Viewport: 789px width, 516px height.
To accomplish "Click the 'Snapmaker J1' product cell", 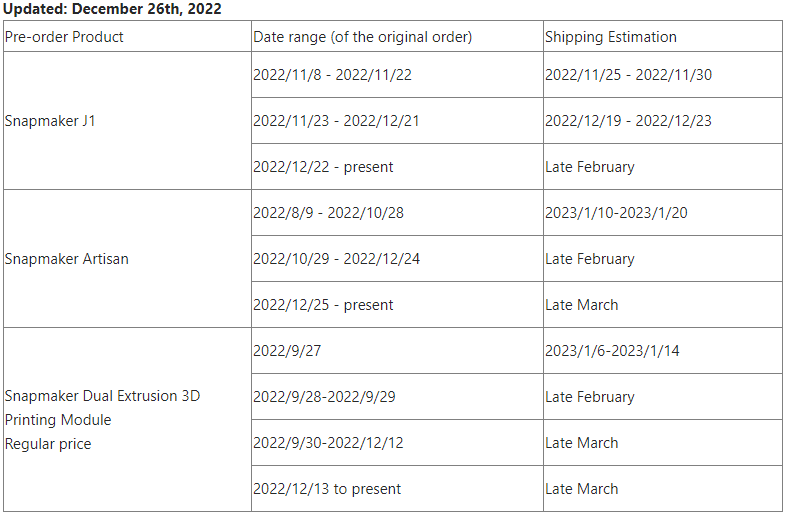I will pyautogui.click(x=50, y=121).
